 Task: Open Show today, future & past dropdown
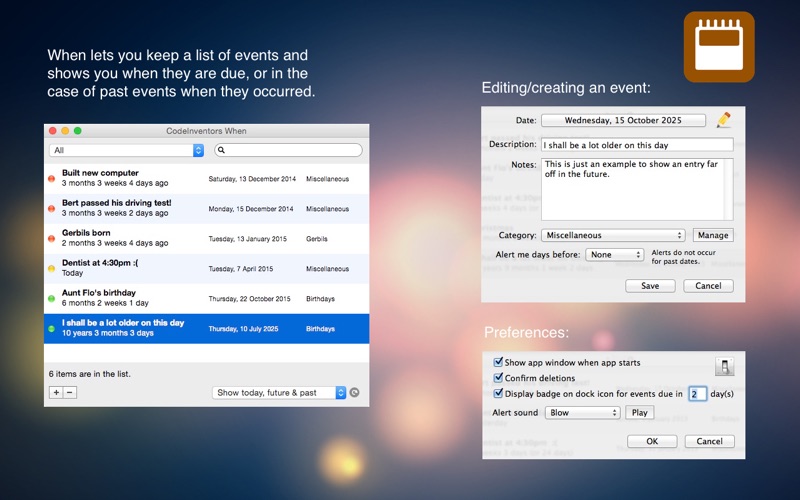pos(279,392)
